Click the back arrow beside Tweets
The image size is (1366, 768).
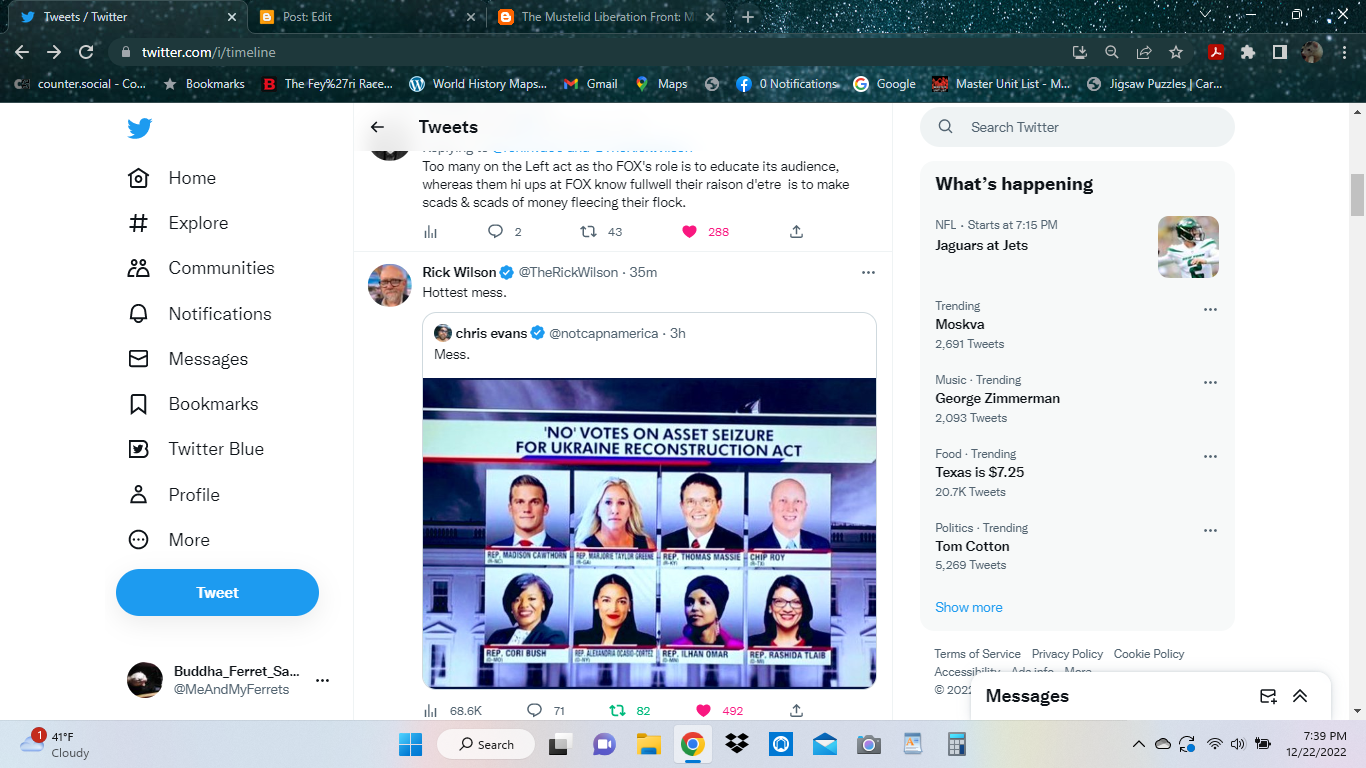[377, 127]
